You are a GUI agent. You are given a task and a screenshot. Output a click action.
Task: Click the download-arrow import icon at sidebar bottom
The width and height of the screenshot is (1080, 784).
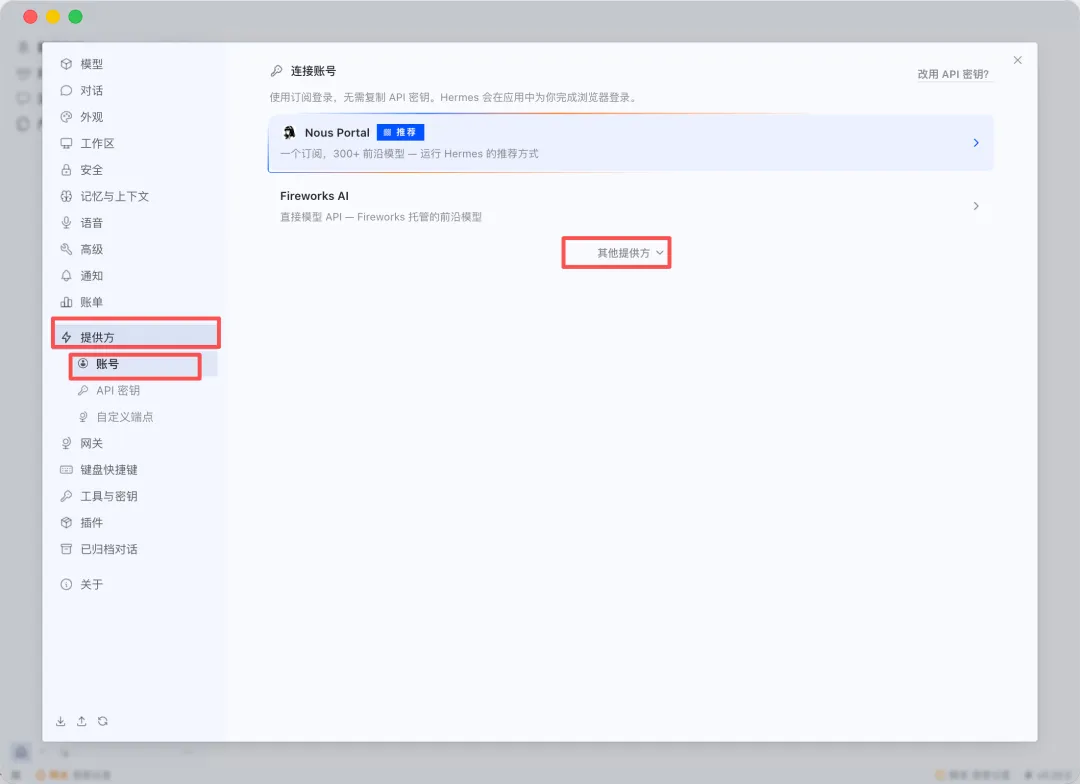61,721
